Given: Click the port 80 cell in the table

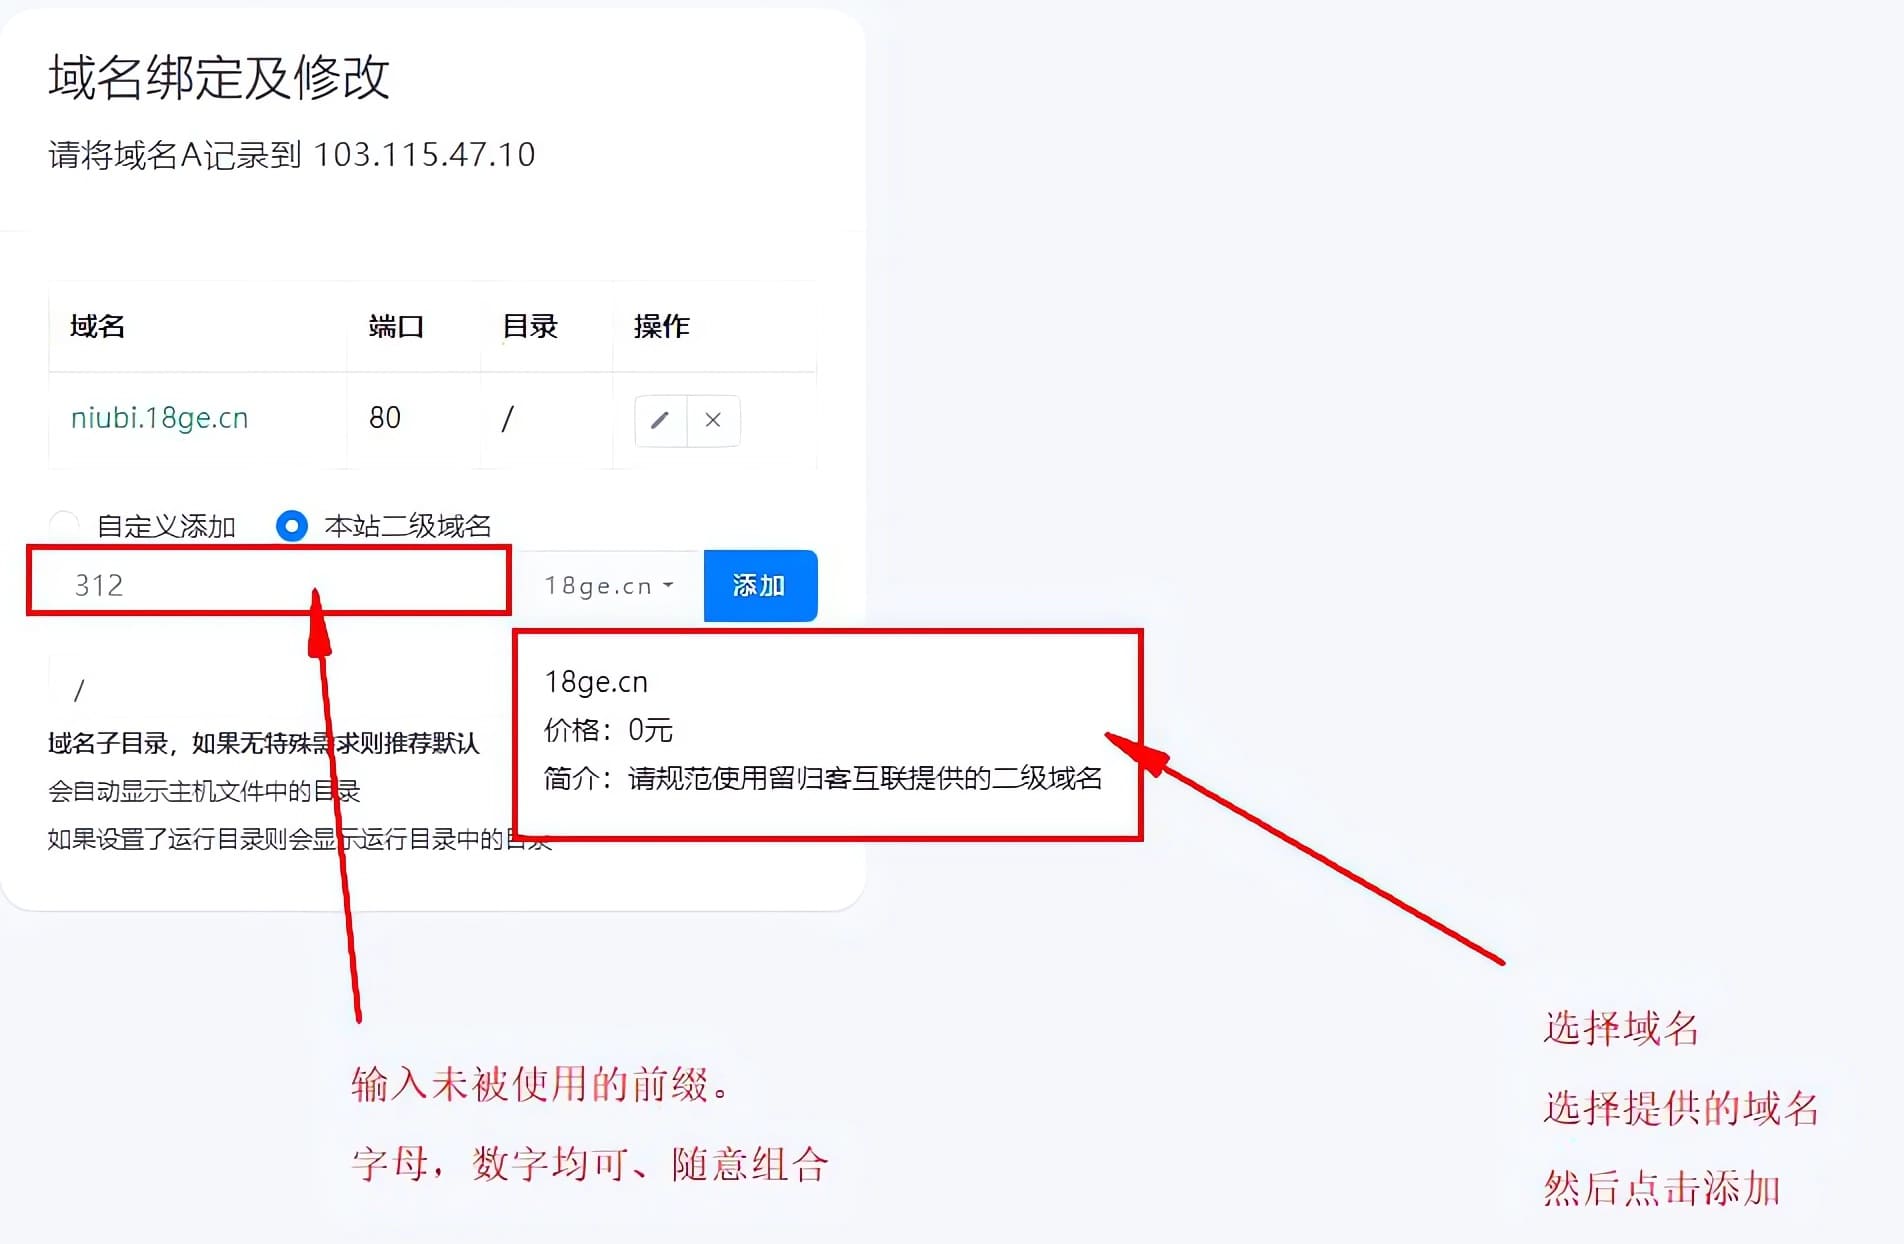Looking at the screenshot, I should point(385,418).
